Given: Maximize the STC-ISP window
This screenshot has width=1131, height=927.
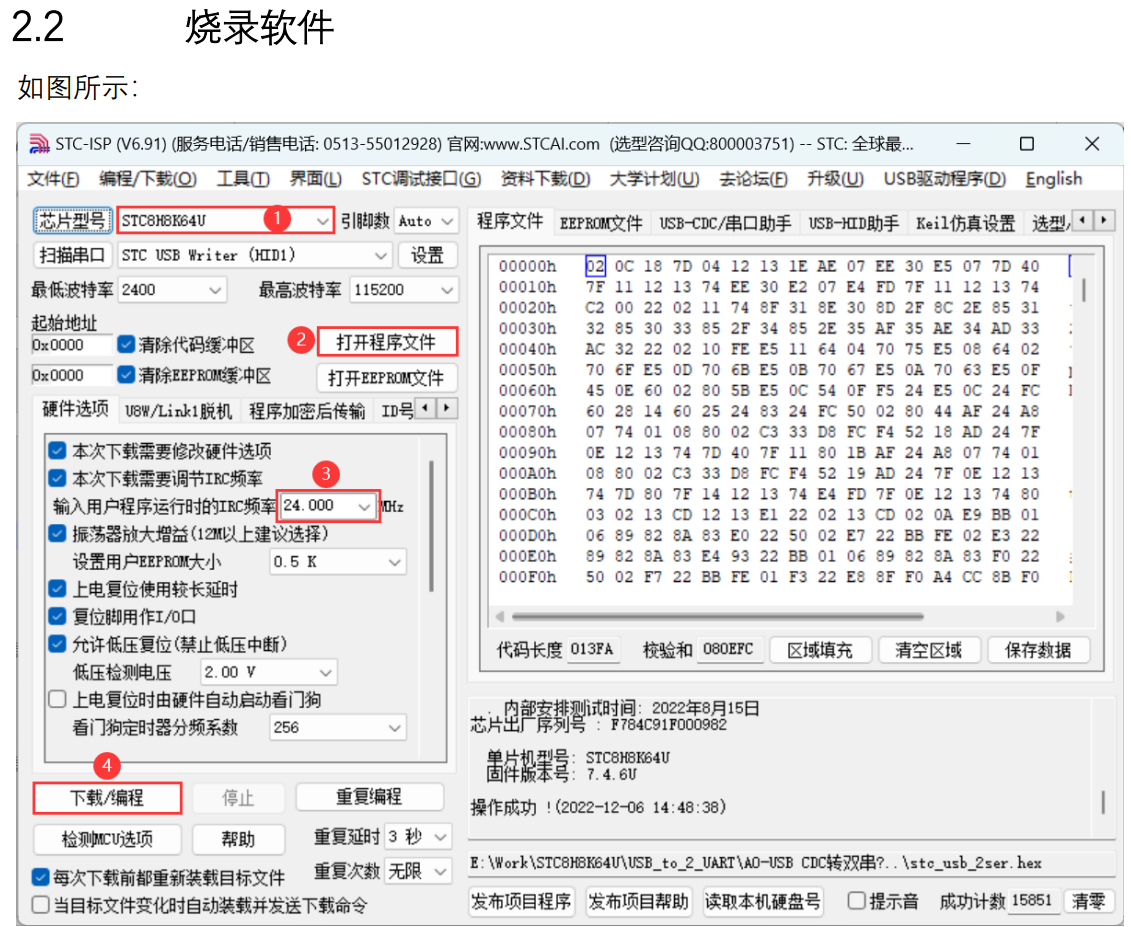Looking at the screenshot, I should coord(1026,144).
